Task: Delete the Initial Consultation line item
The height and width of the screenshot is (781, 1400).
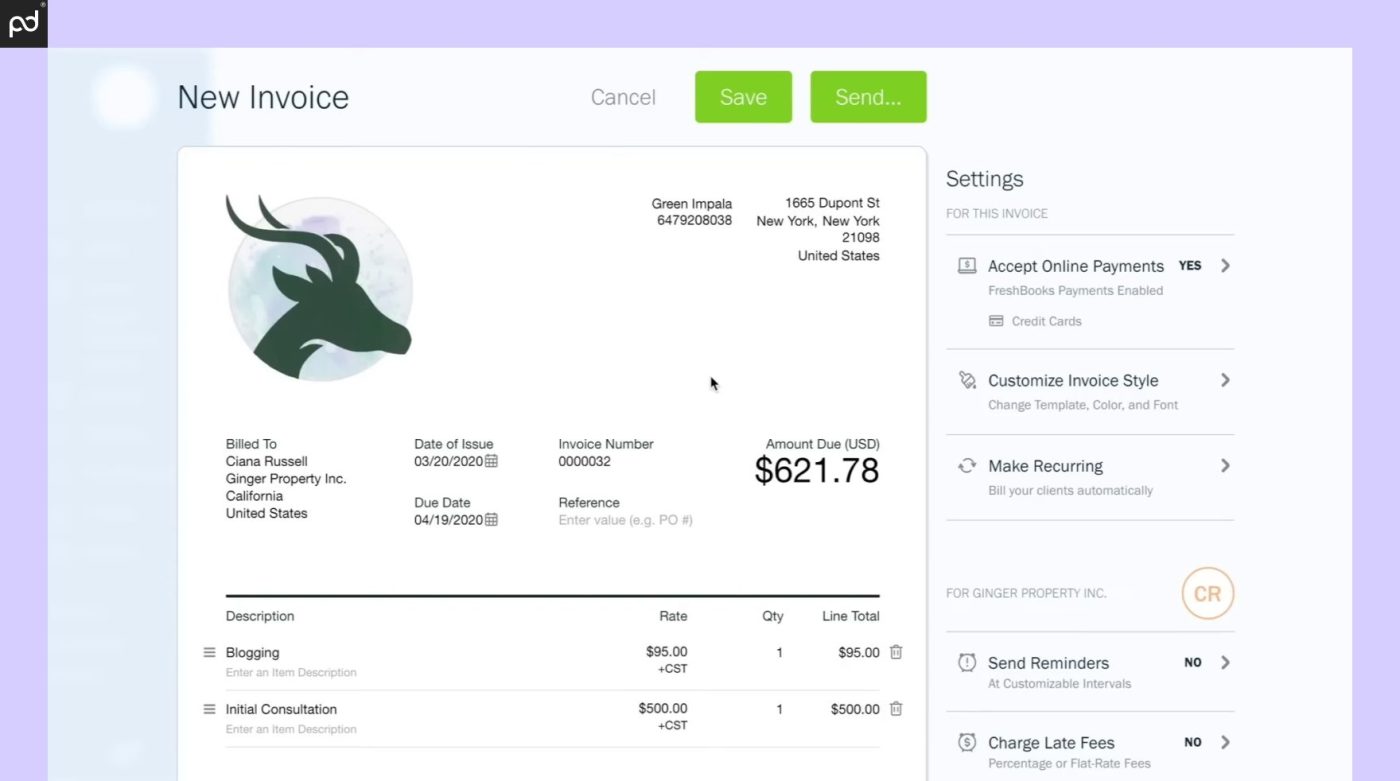Action: coord(896,709)
